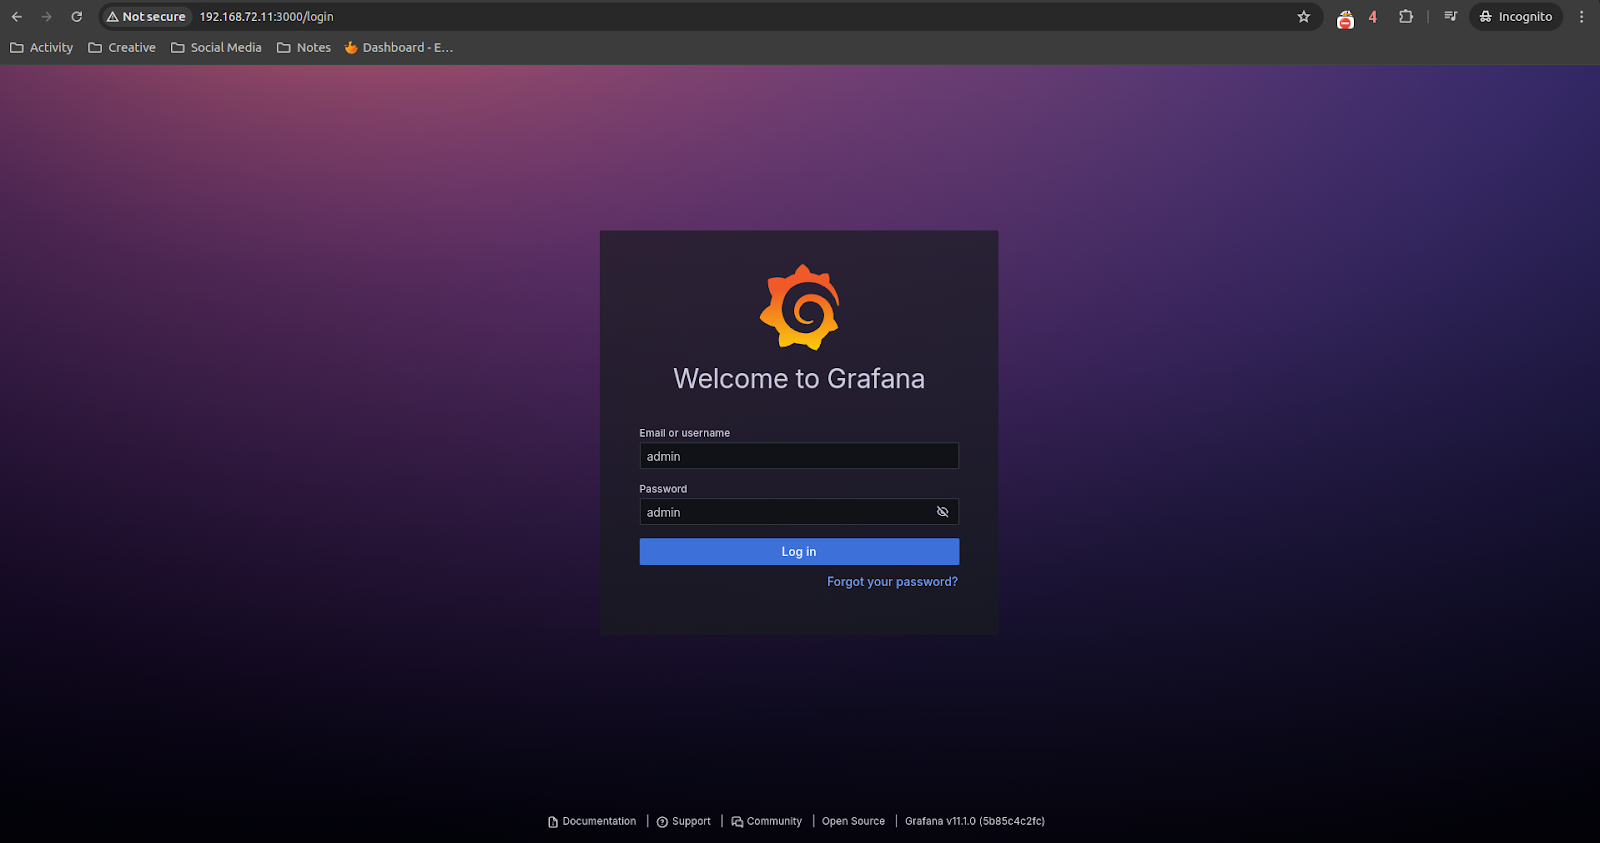
Task: Open the Activity bookmarks folder
Action: [x=42, y=48]
